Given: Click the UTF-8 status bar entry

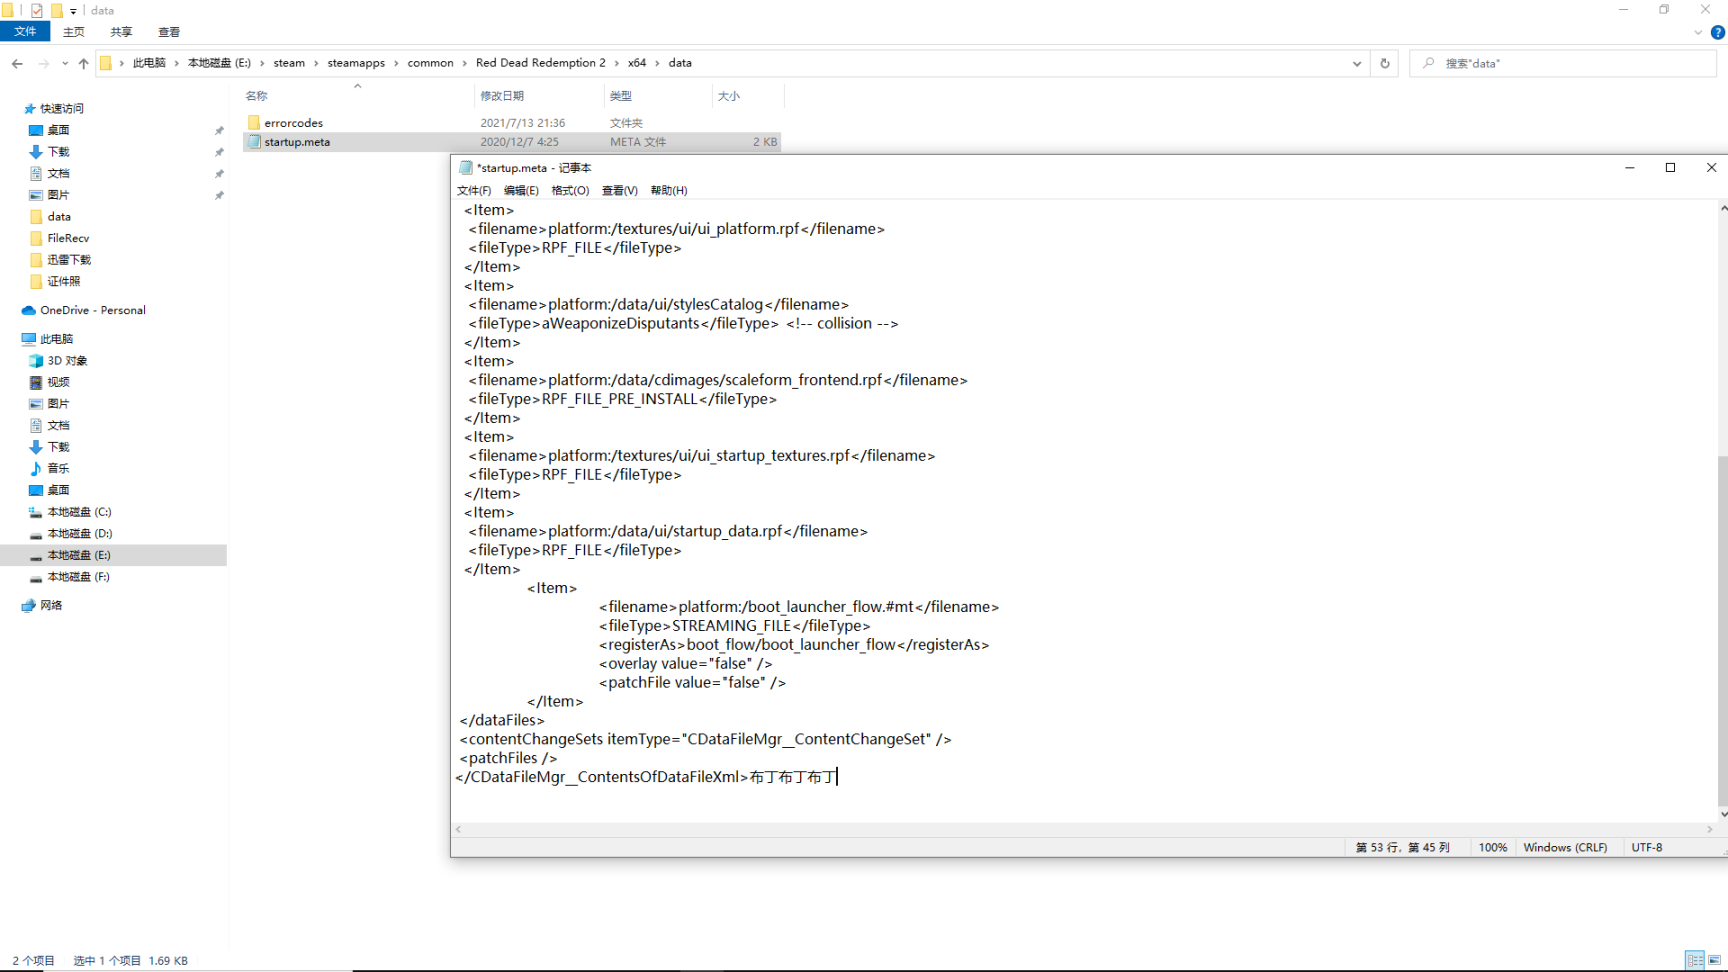Looking at the screenshot, I should [1647, 847].
